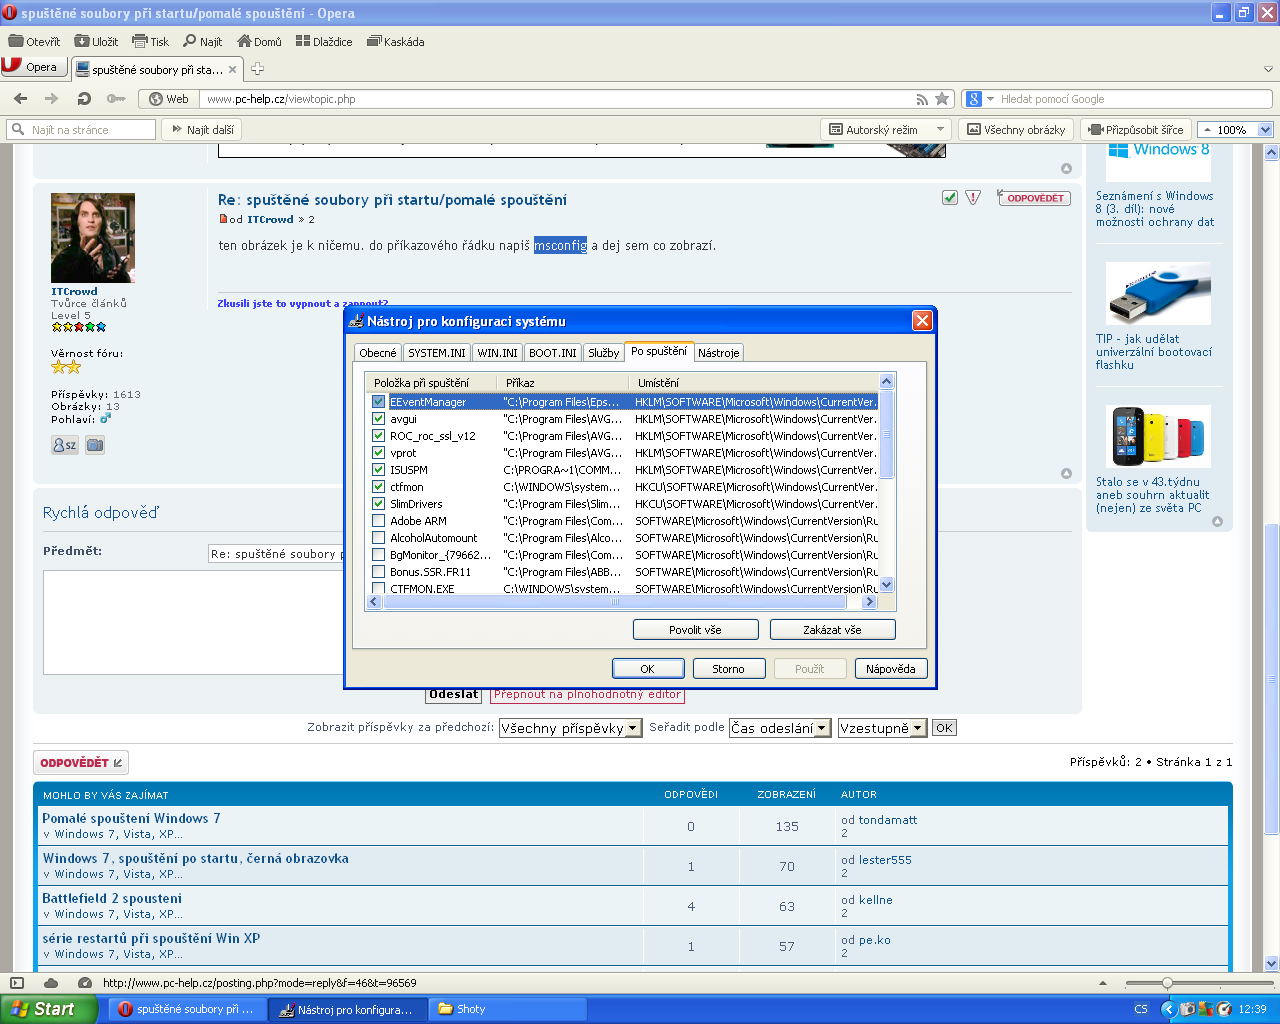Click the RSS feed icon in address bar
The width and height of the screenshot is (1280, 1024).
pyautogui.click(x=922, y=99)
